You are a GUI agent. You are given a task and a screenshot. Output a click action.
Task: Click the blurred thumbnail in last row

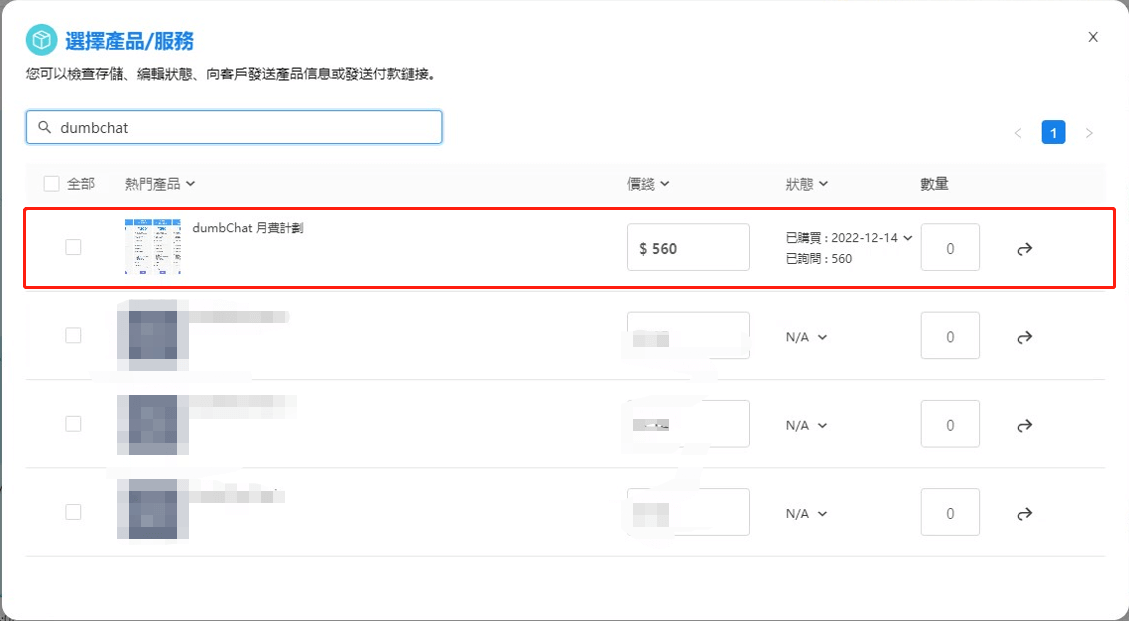pos(153,509)
